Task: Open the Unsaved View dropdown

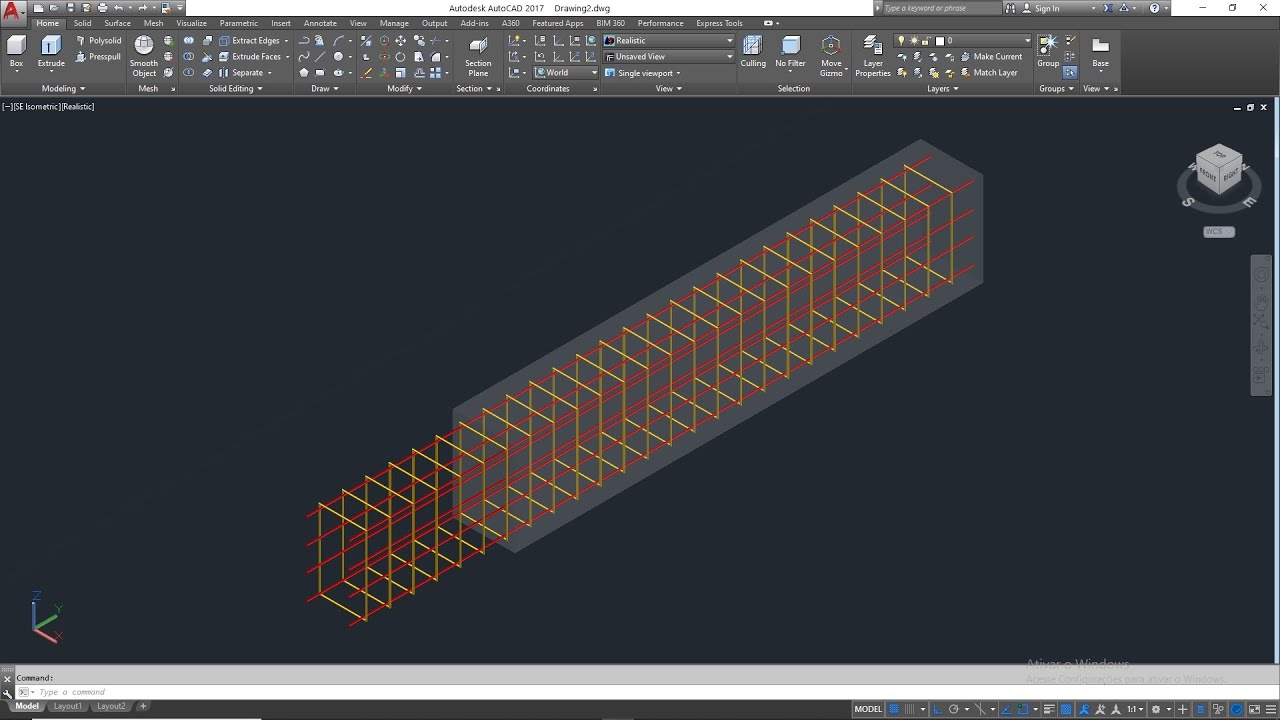Action: coord(668,57)
